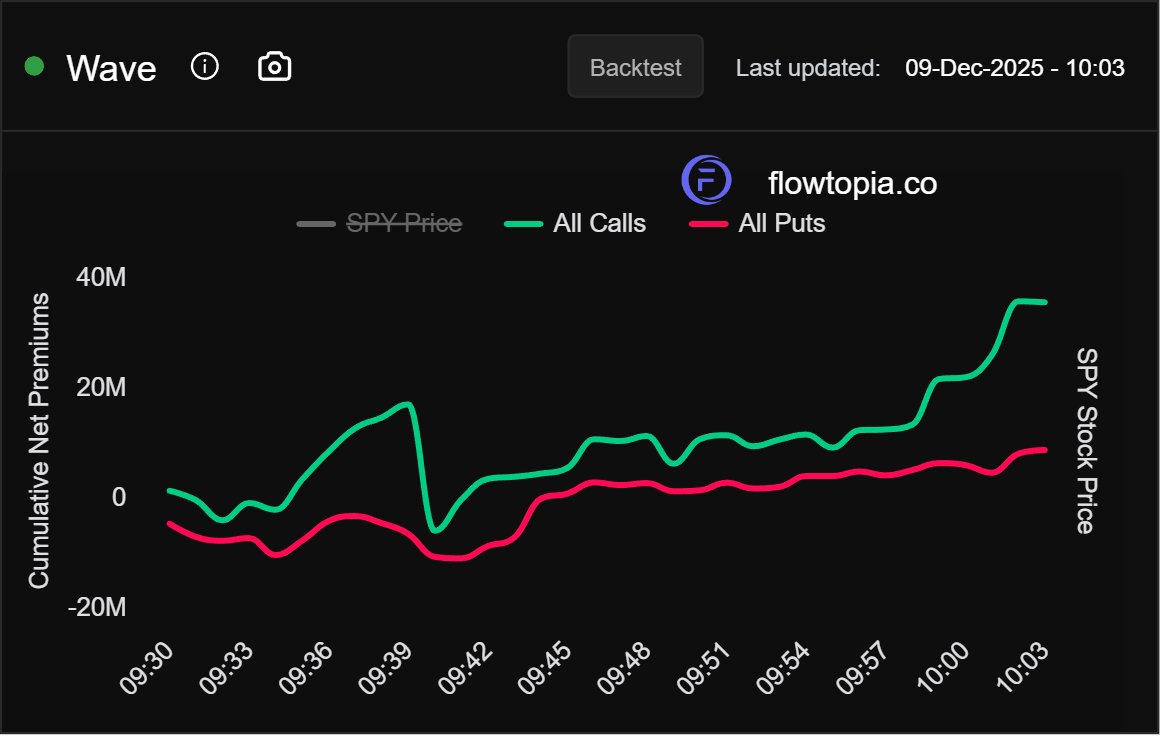Screen dimensions: 1160x736
Task: Click the circled i information icon
Action: tap(204, 65)
